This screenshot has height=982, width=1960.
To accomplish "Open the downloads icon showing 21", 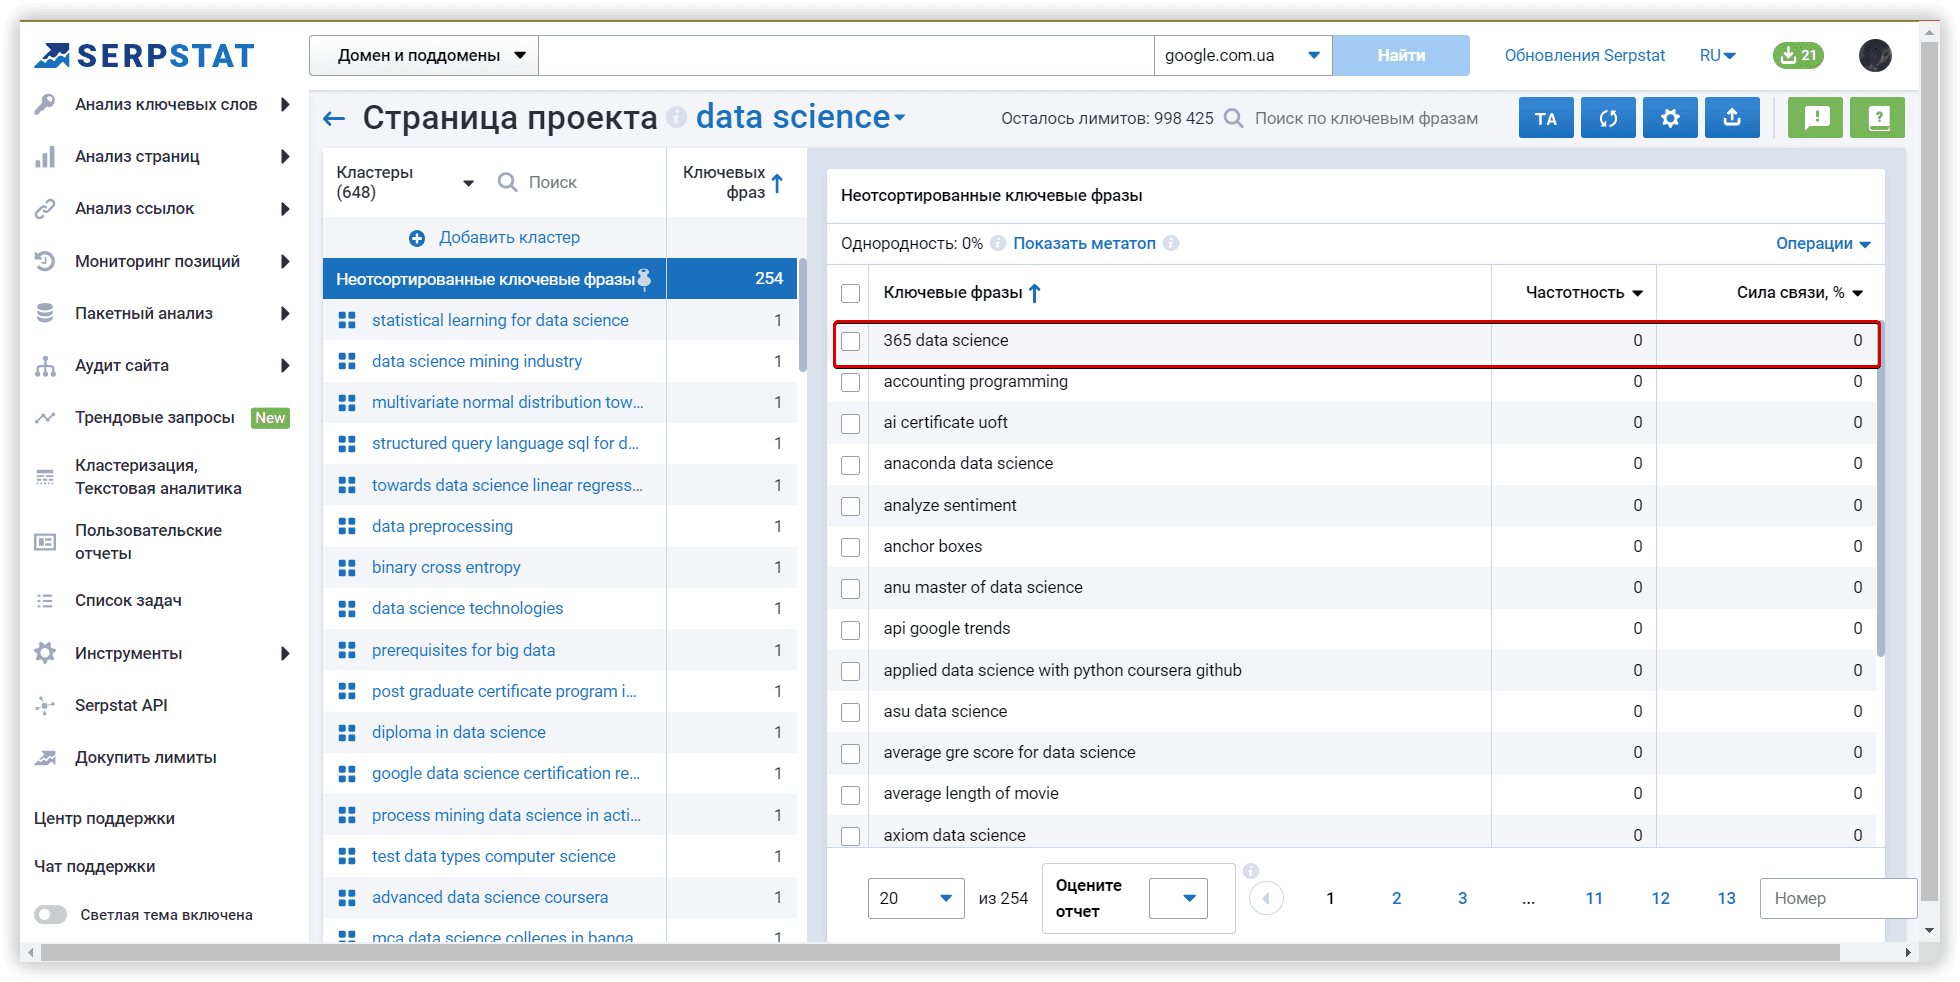I will 1797,55.
